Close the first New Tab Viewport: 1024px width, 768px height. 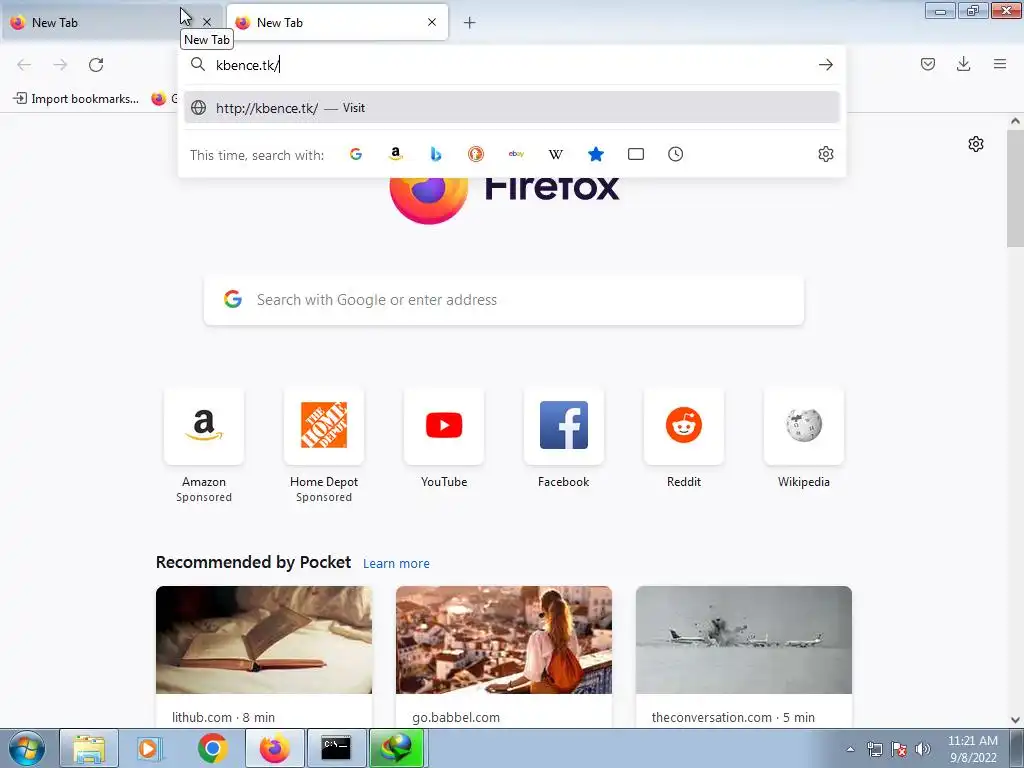click(x=207, y=22)
